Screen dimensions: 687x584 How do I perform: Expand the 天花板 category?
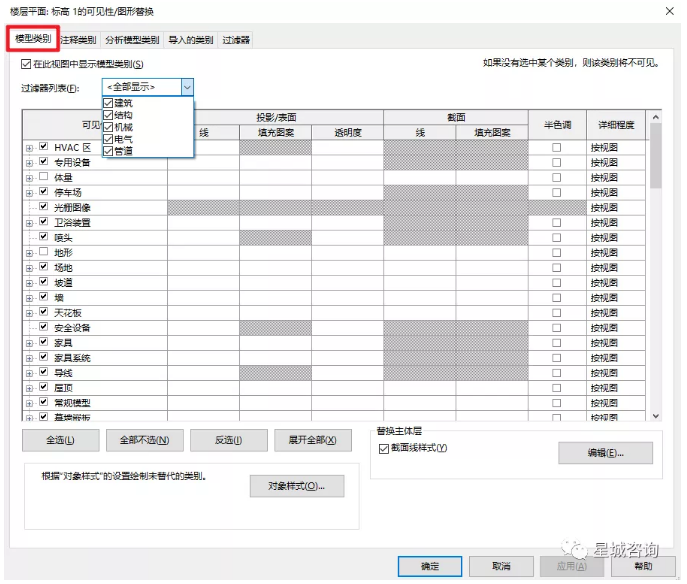[x=29, y=313]
